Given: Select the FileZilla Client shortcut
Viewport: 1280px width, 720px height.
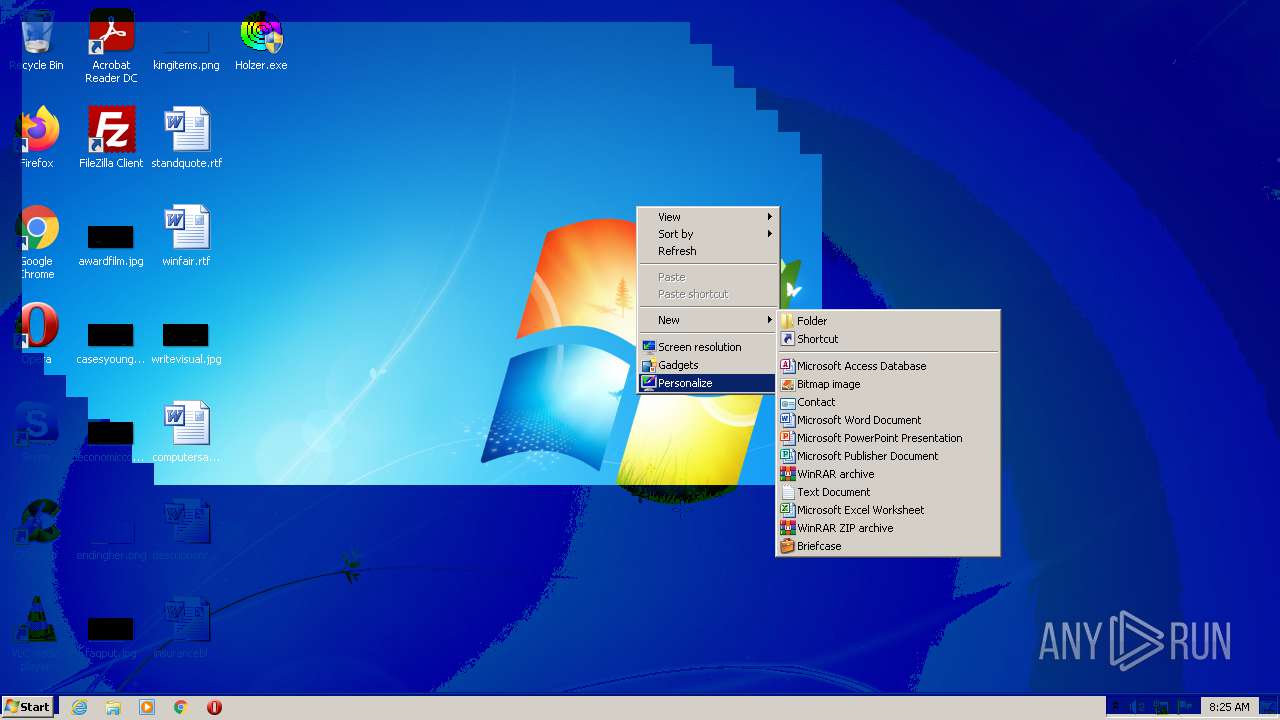Looking at the screenshot, I should [111, 139].
